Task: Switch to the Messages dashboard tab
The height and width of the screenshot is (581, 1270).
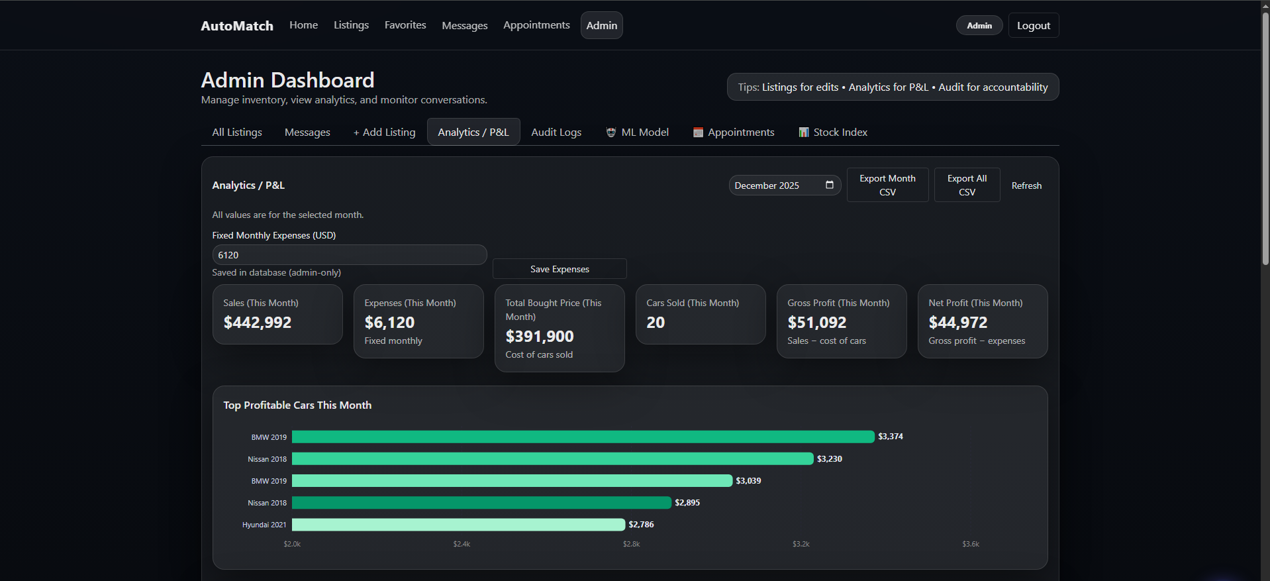Action: [x=307, y=132]
